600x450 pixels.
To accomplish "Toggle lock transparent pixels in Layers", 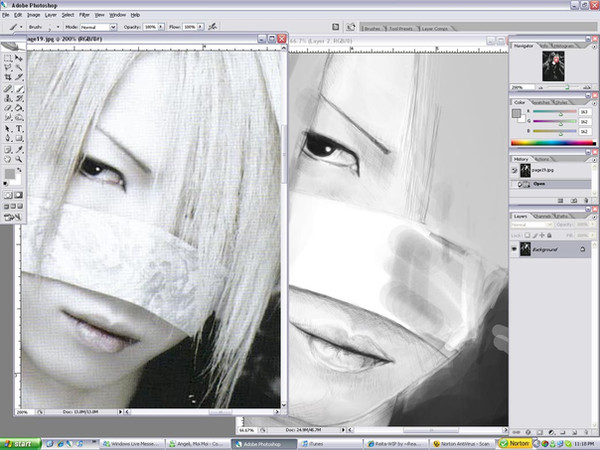I will 527,235.
